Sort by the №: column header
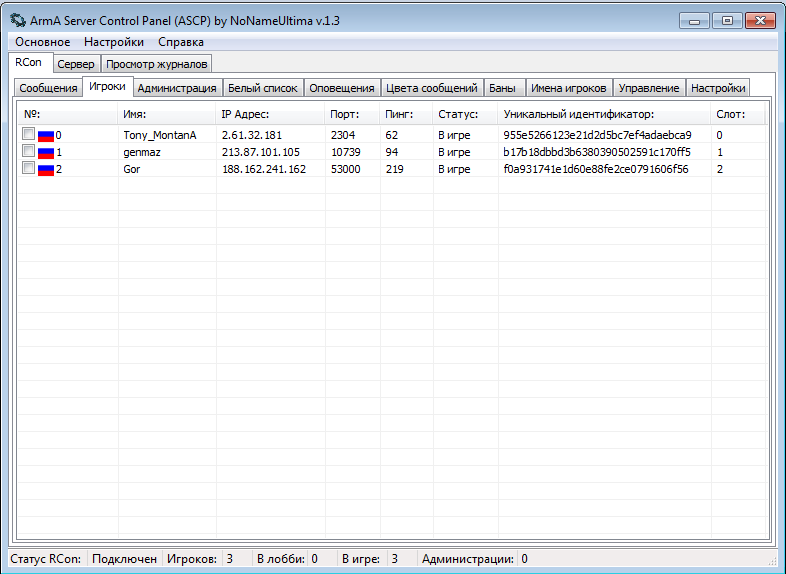The height and width of the screenshot is (574, 786). point(68,114)
